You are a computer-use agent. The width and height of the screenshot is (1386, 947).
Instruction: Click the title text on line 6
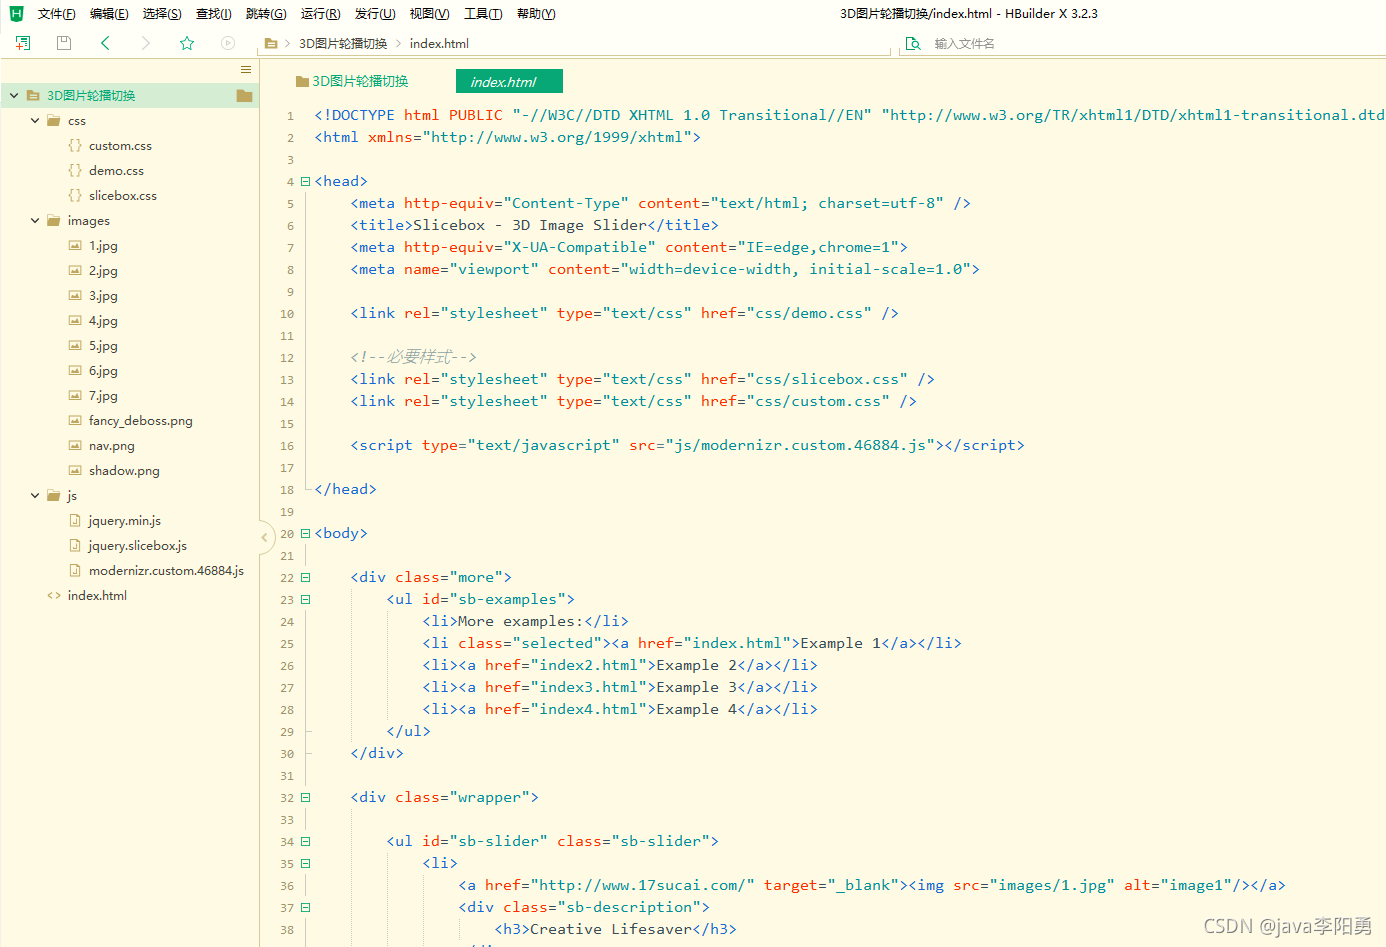[x=530, y=225]
